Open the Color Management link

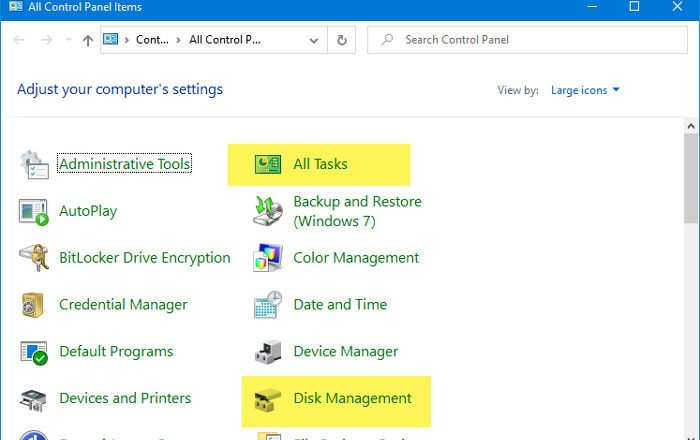click(x=356, y=258)
